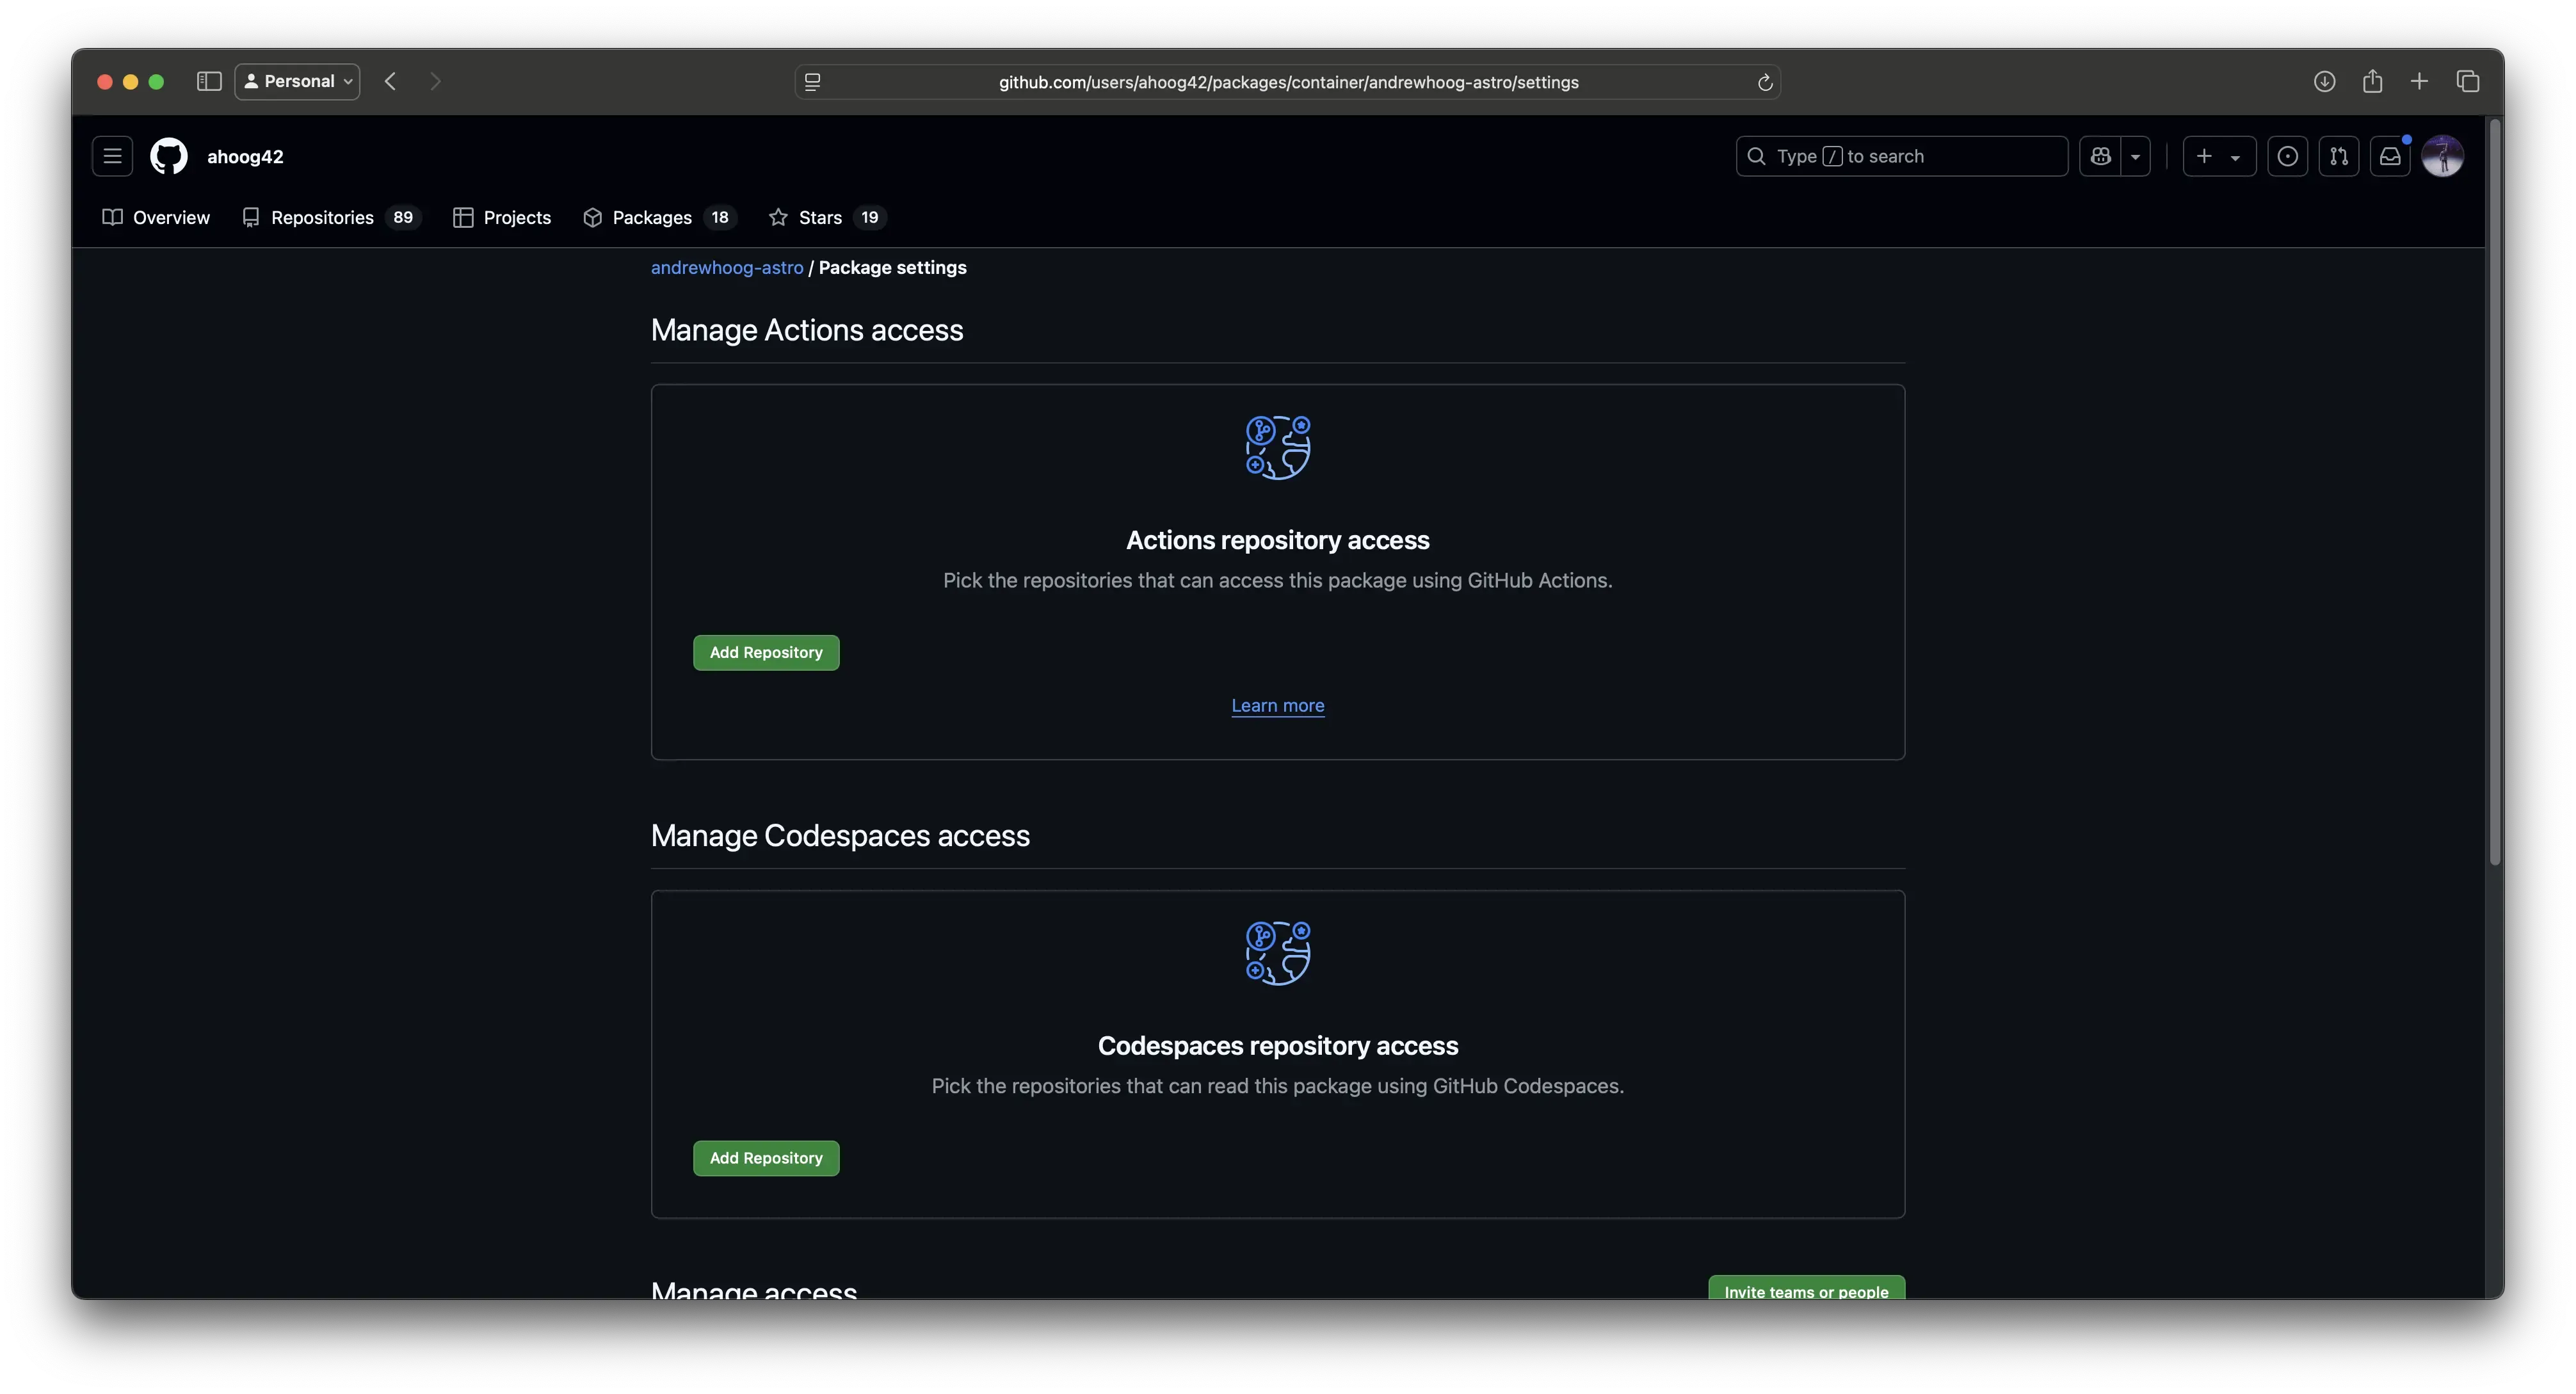Open Copilot chat icon in header

(2100, 156)
